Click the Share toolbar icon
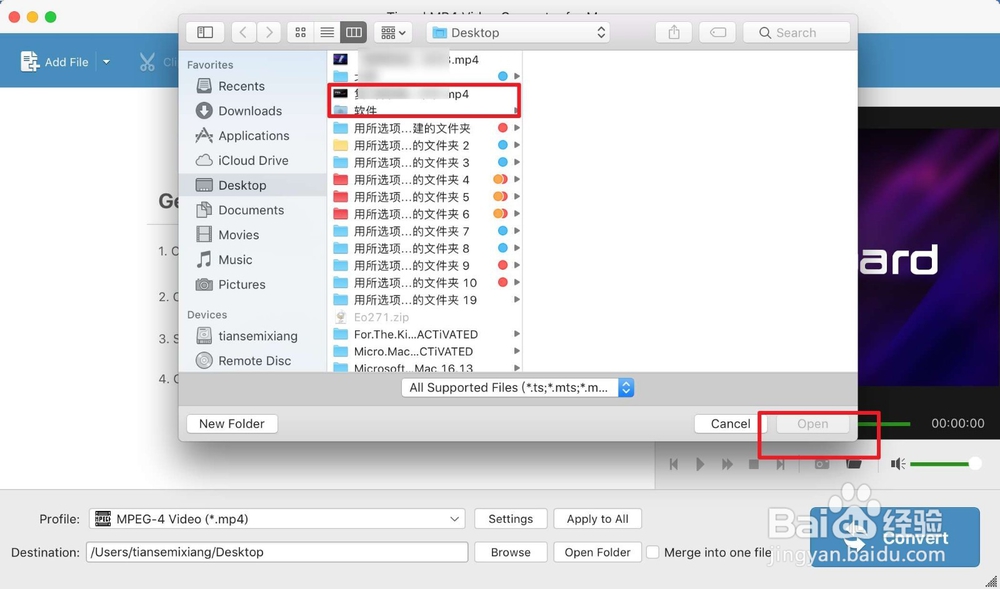This screenshot has width=1000, height=589. (673, 33)
